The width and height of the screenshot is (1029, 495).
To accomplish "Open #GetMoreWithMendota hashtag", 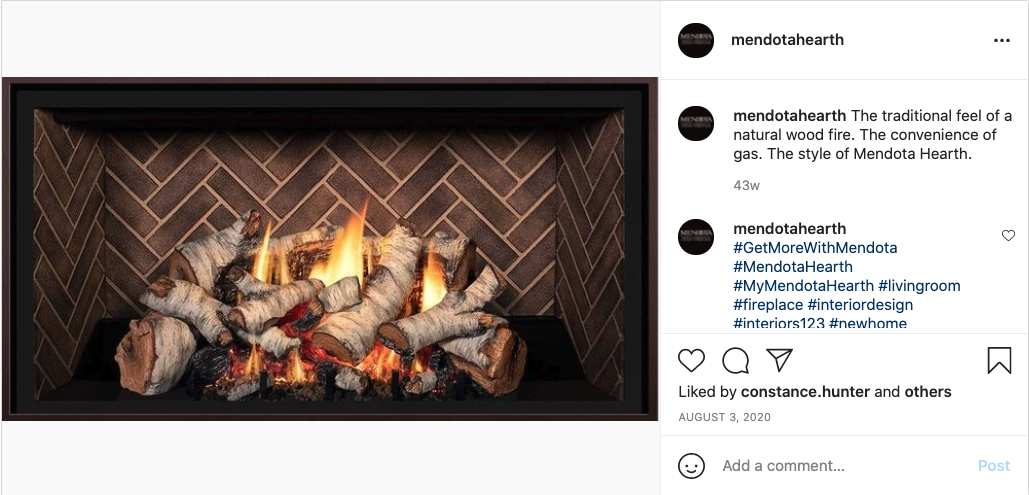I will (815, 248).
